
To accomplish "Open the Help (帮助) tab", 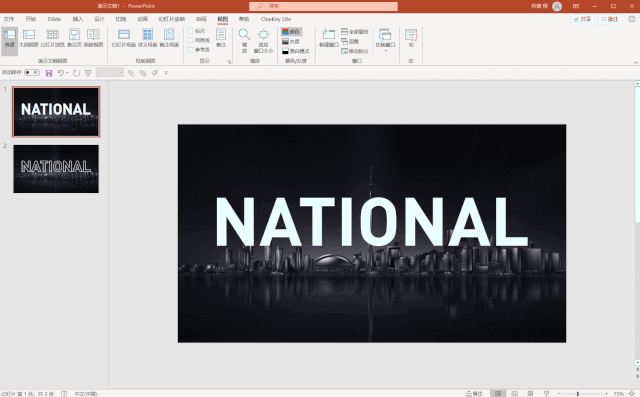I will (244, 19).
